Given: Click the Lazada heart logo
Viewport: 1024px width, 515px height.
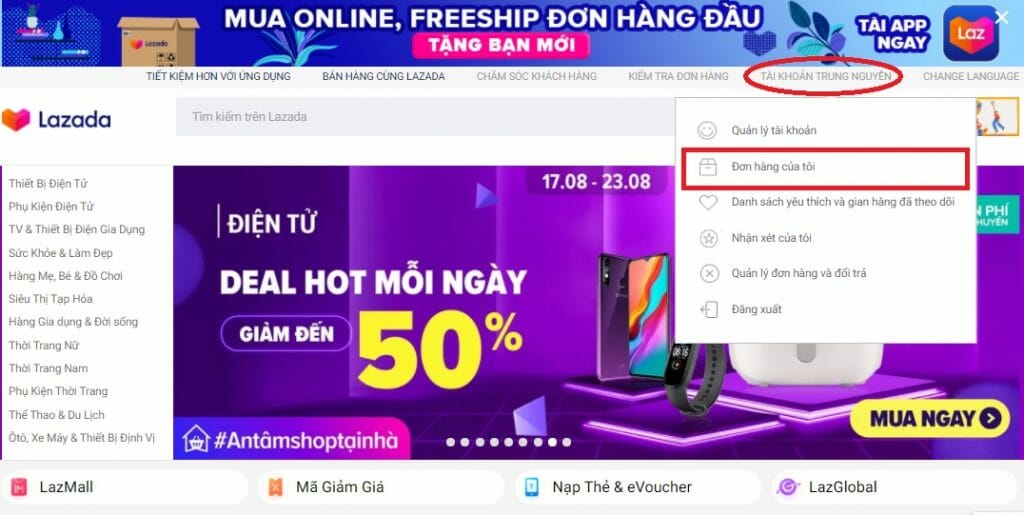Looking at the screenshot, I should pyautogui.click(x=16, y=119).
